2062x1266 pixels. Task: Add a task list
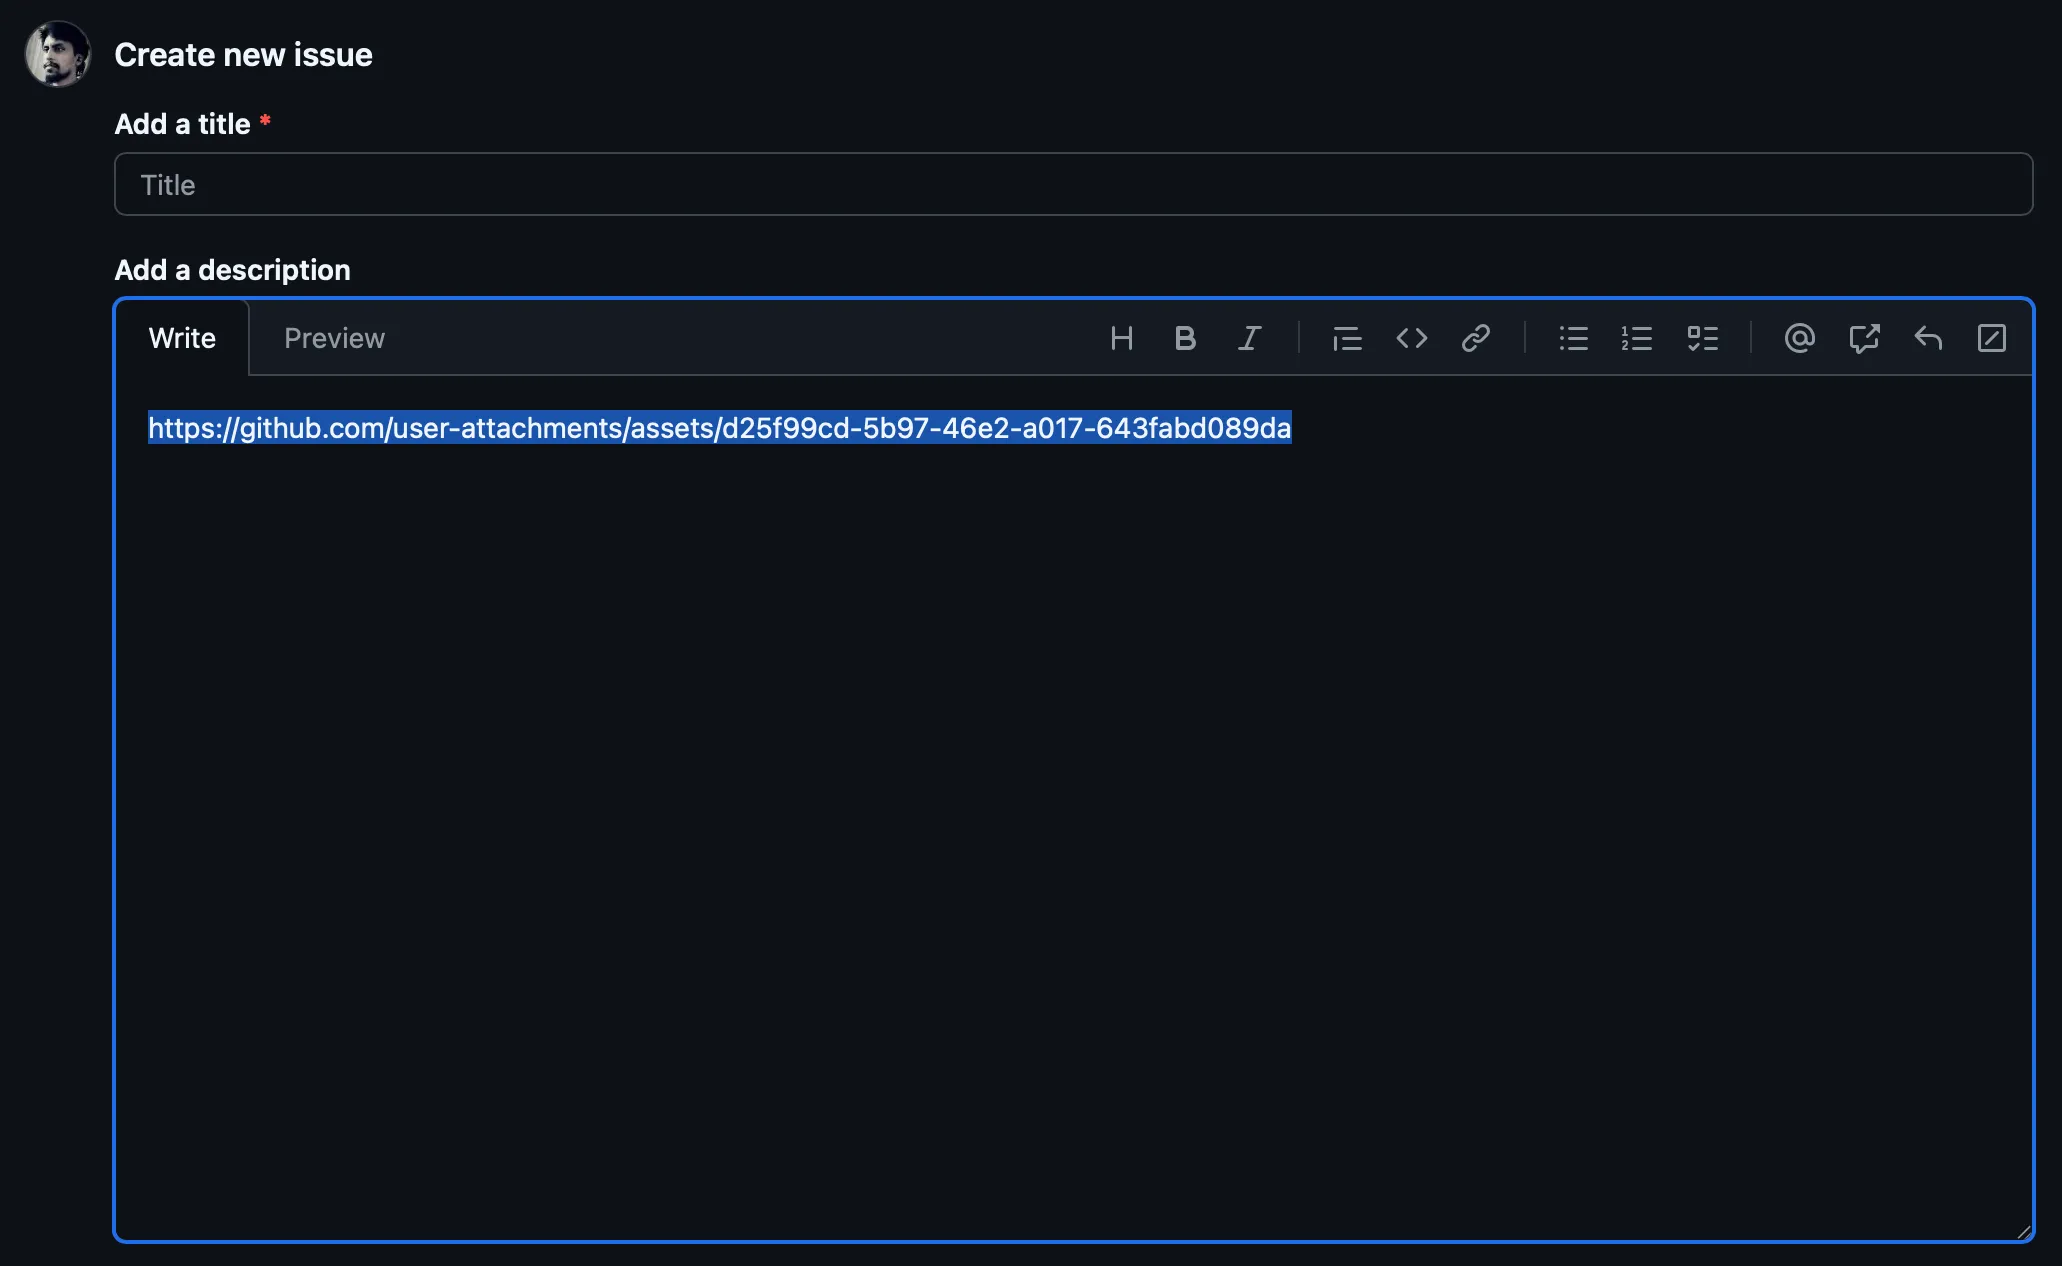[x=1703, y=338]
